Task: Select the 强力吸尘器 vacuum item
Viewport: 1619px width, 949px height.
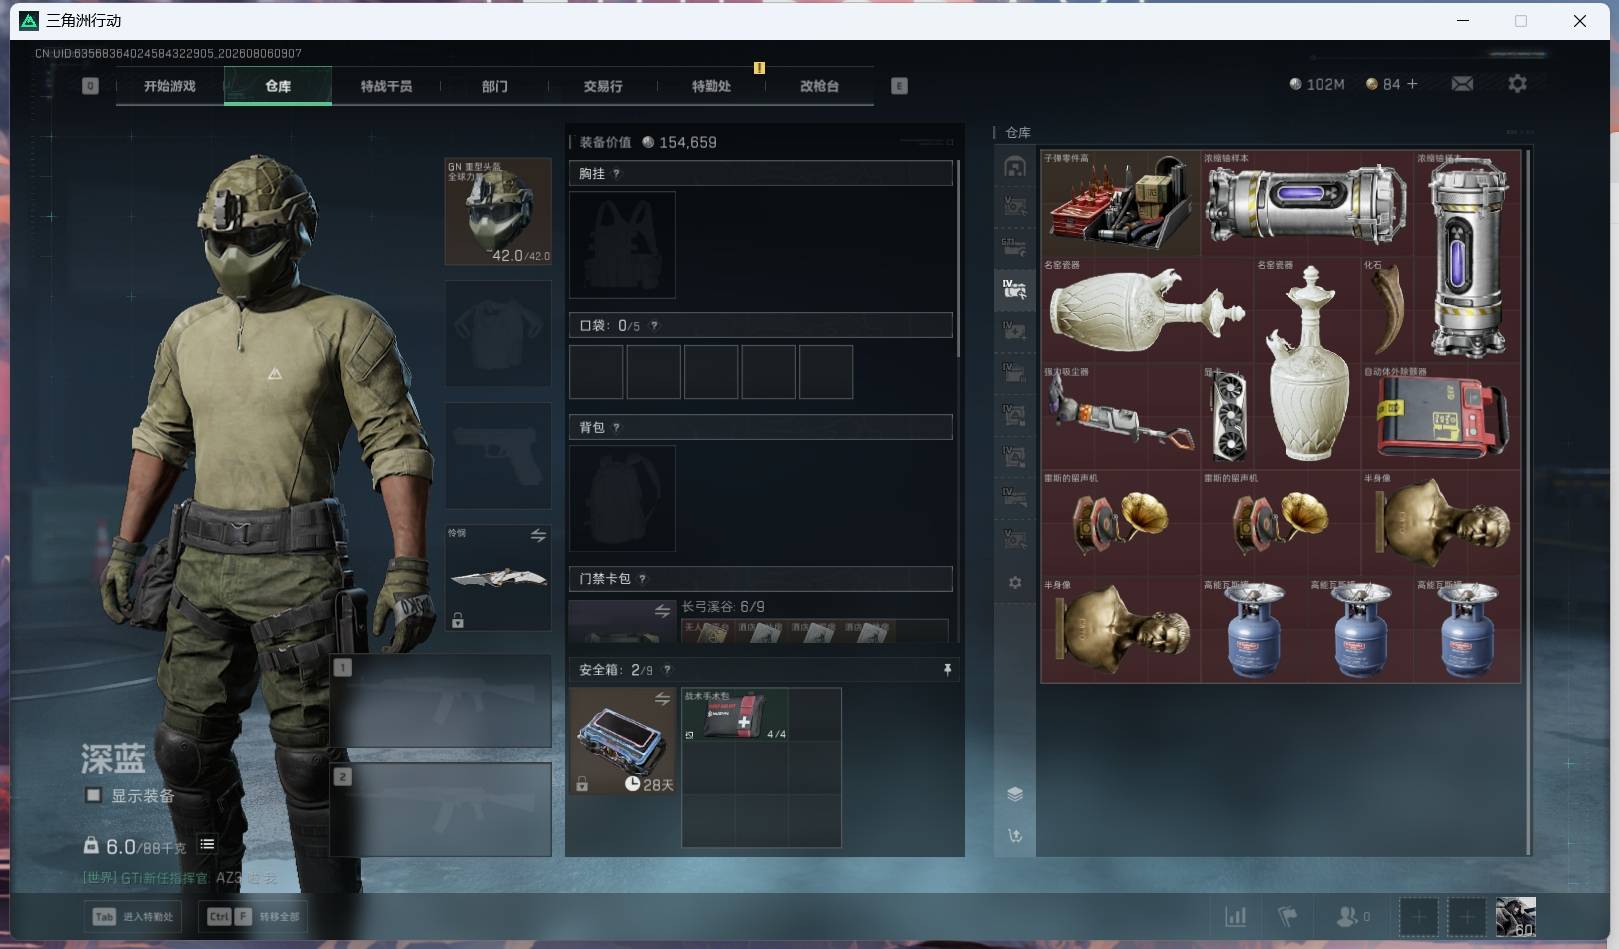Action: point(1120,416)
